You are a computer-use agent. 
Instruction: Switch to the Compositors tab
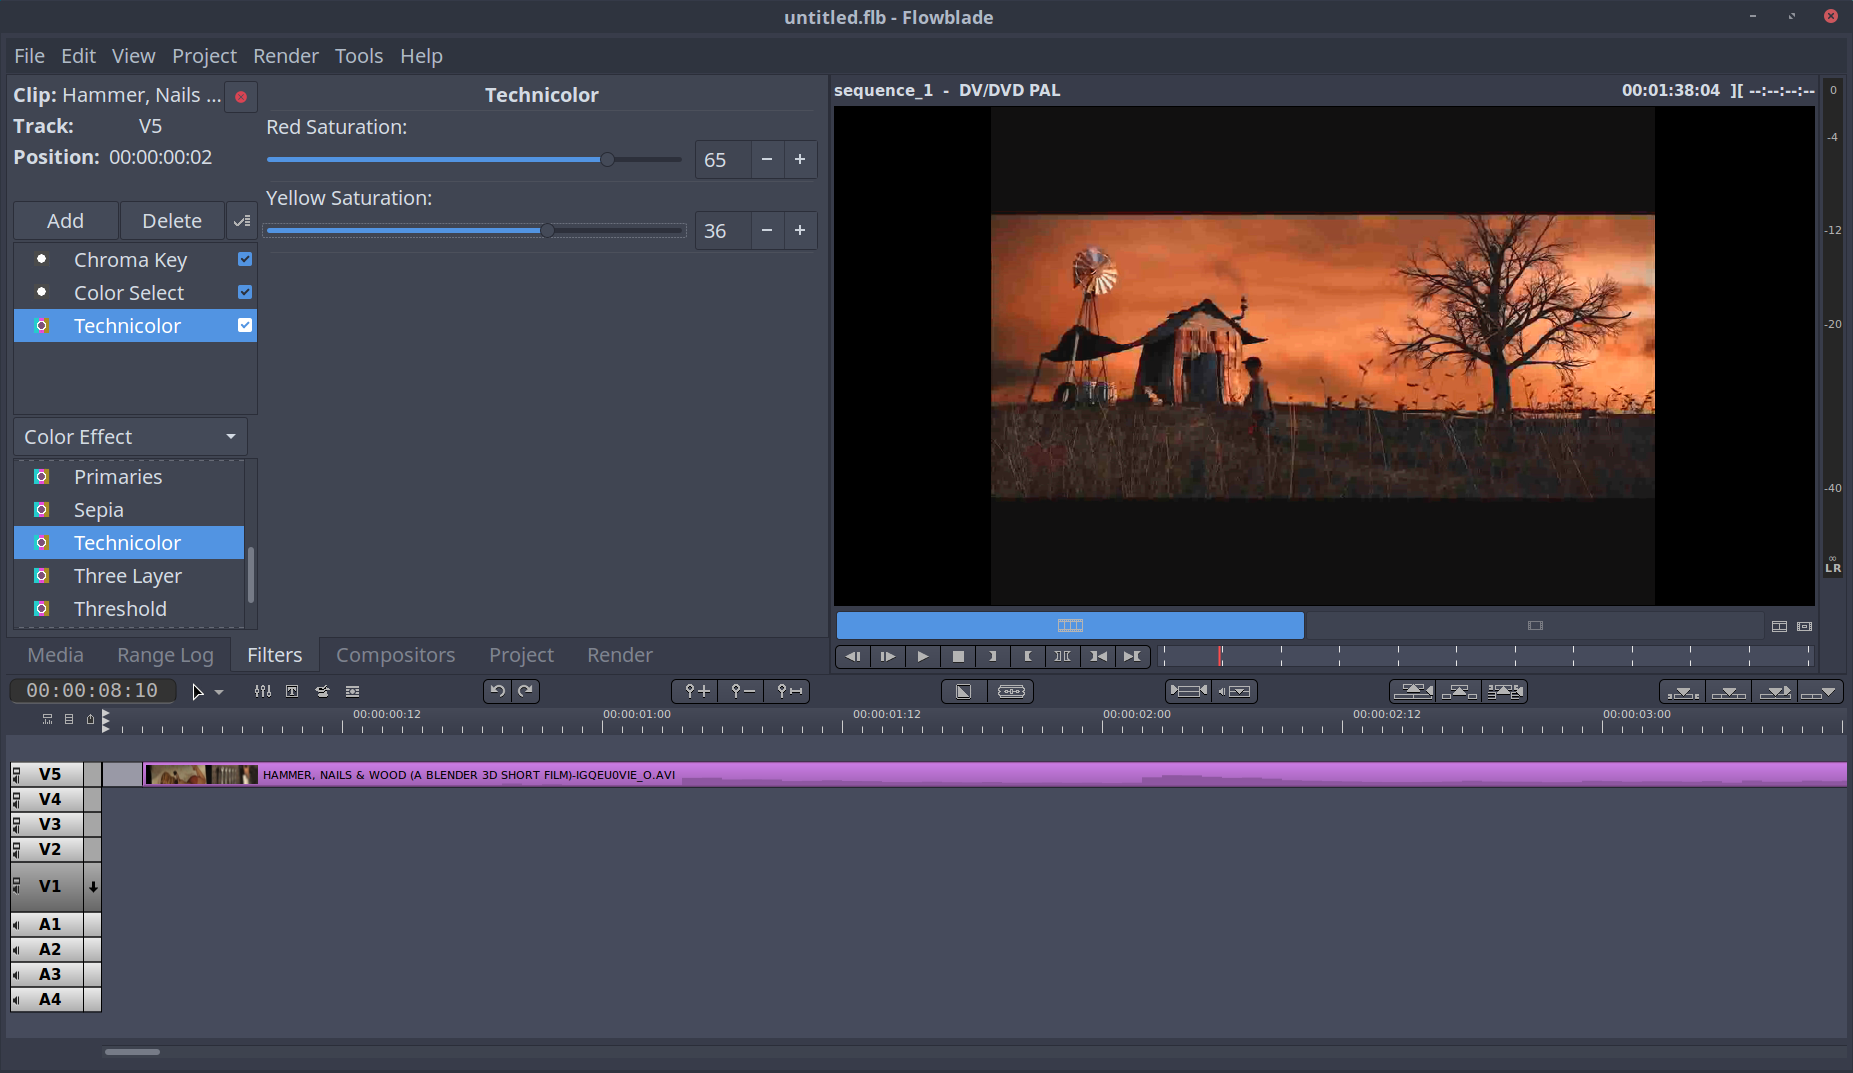[x=395, y=655]
